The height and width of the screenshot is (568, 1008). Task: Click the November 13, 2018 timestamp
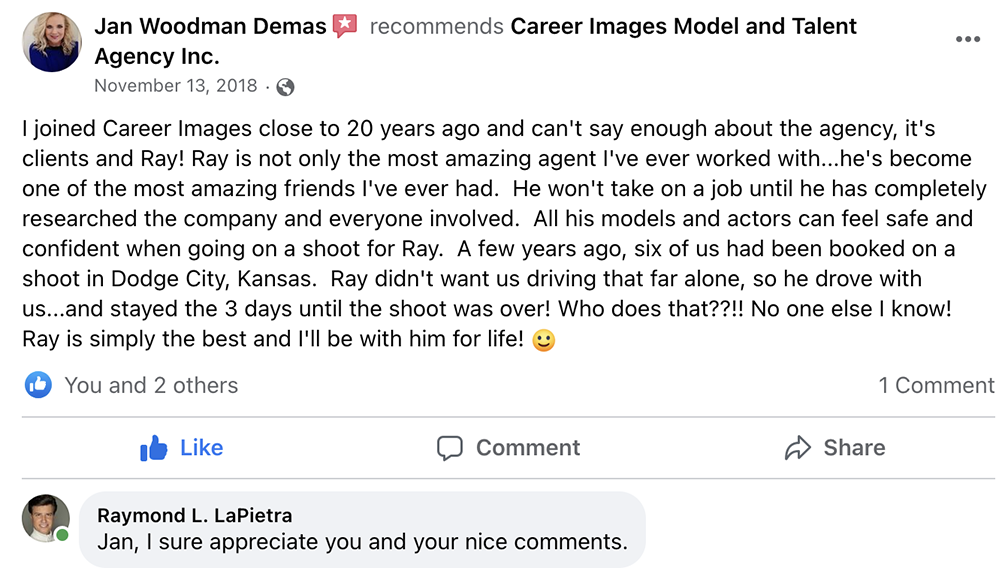pos(176,86)
